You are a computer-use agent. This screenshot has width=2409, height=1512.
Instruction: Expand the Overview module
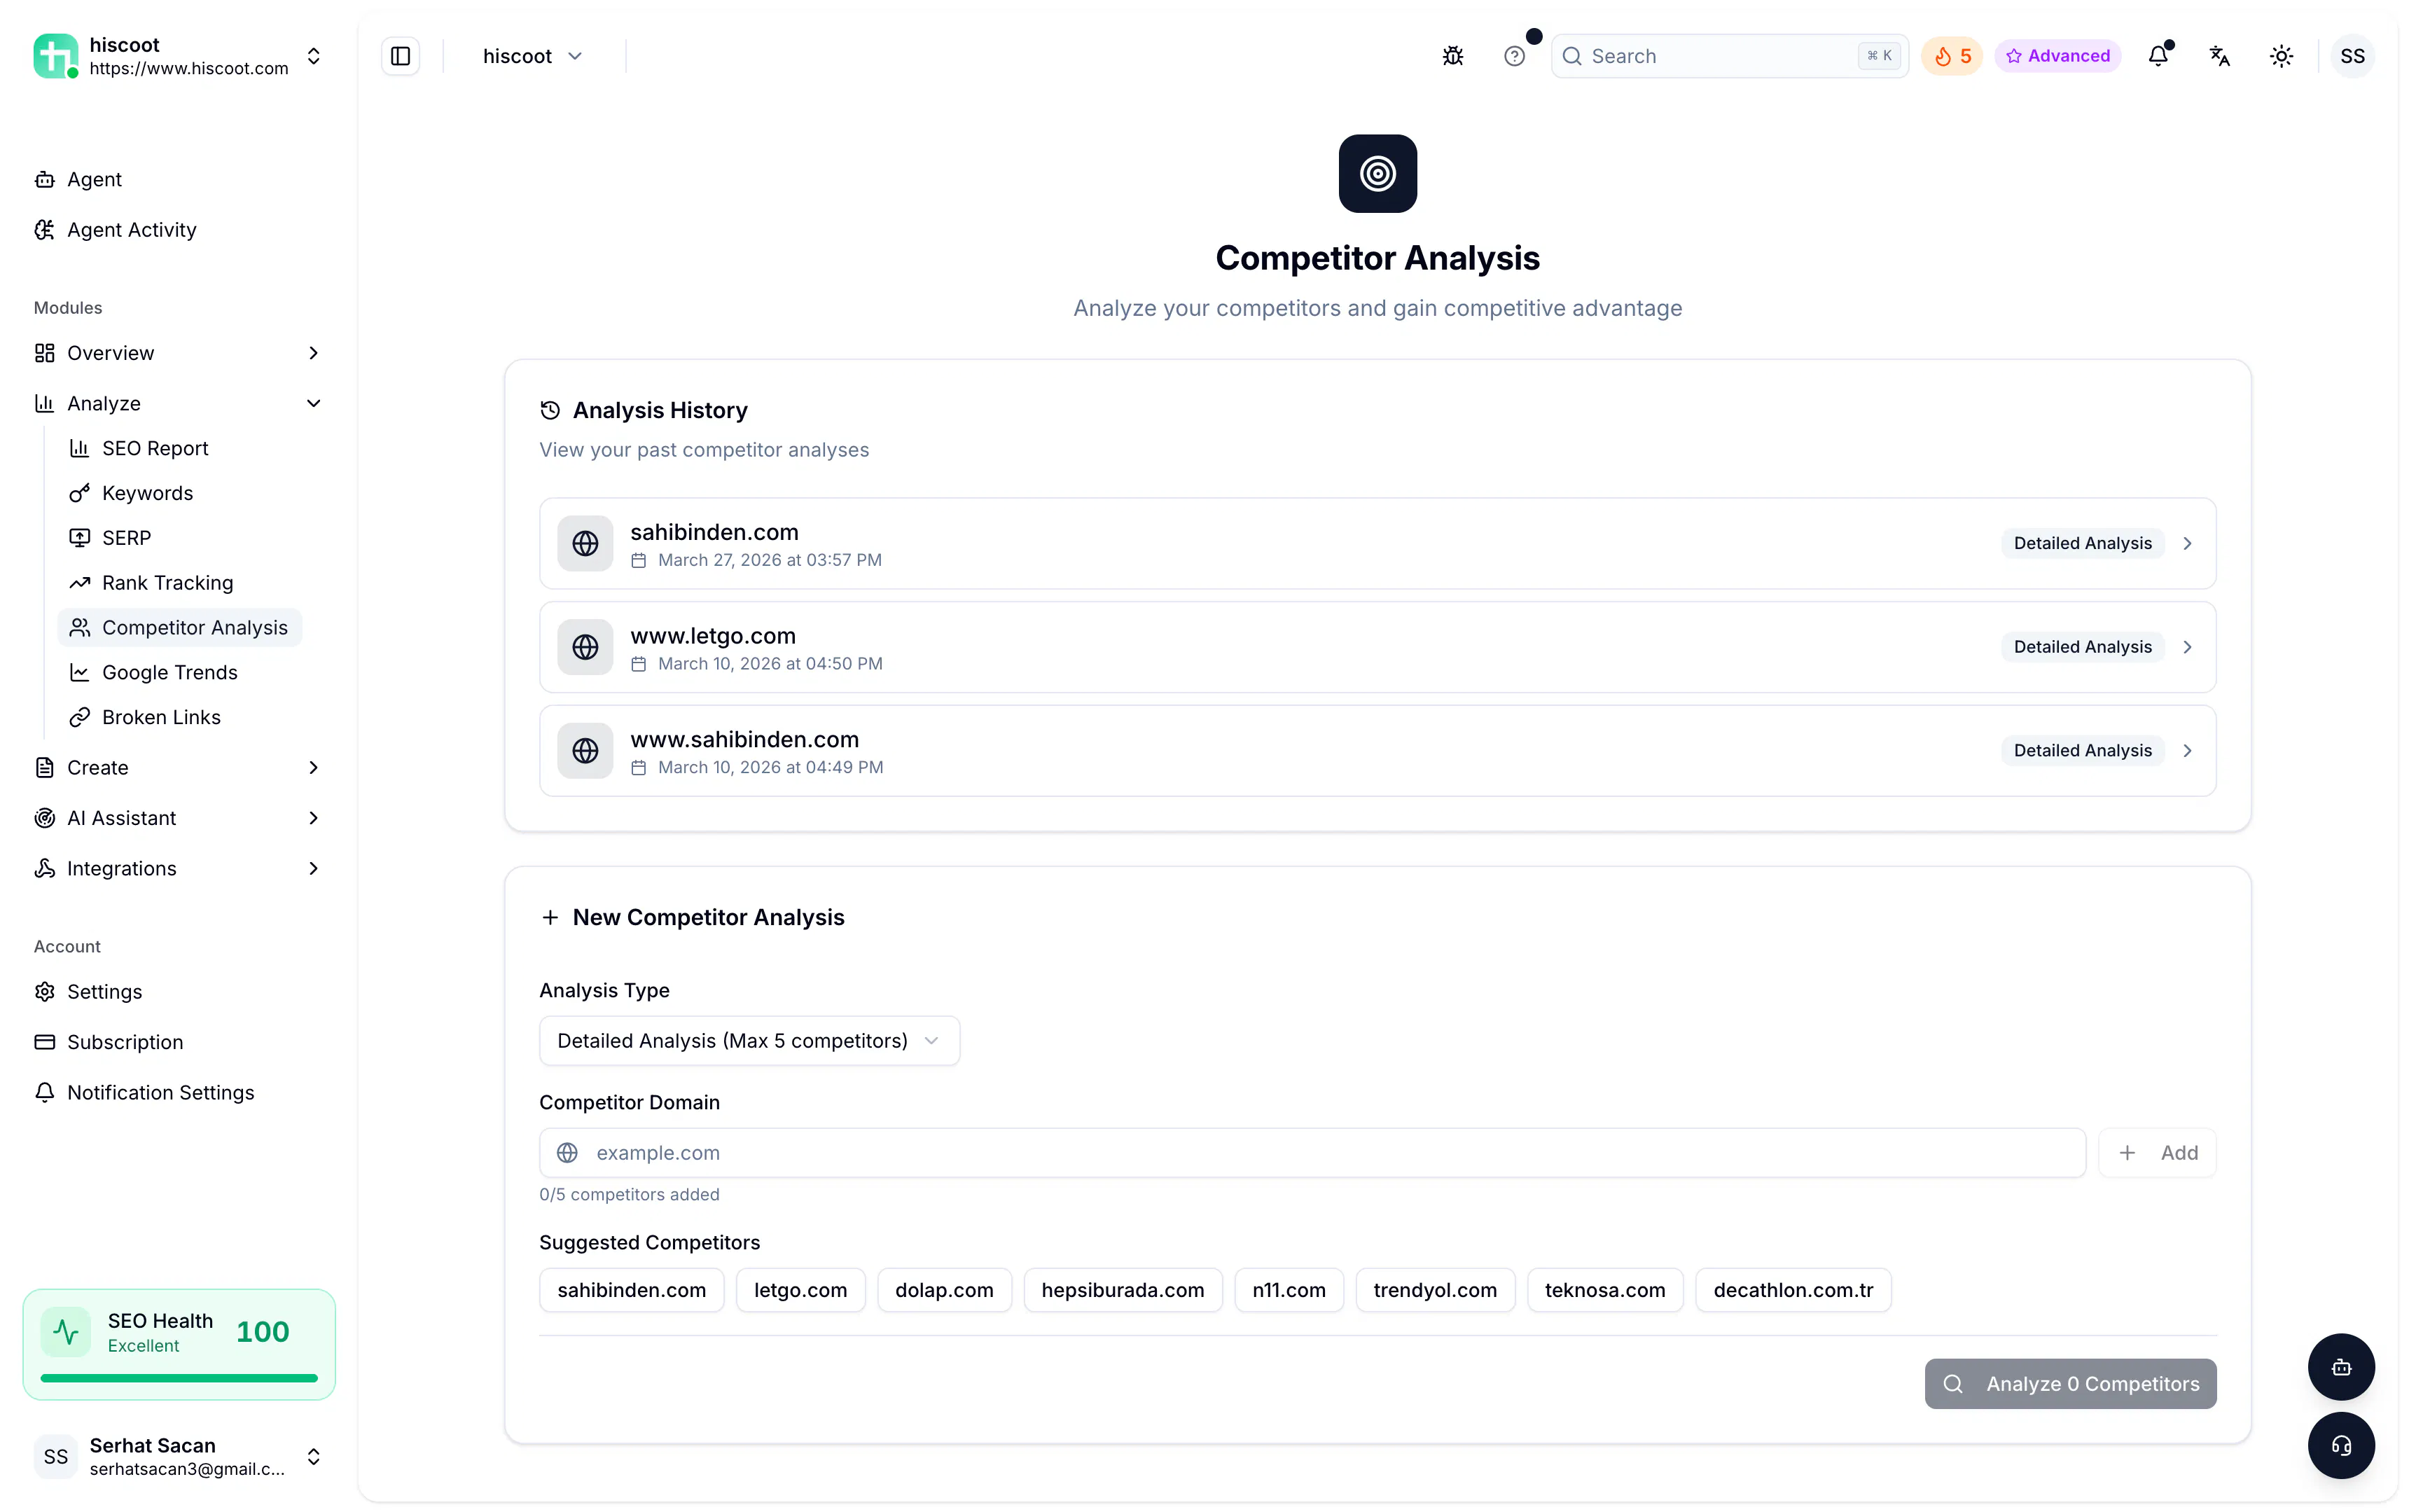point(178,353)
